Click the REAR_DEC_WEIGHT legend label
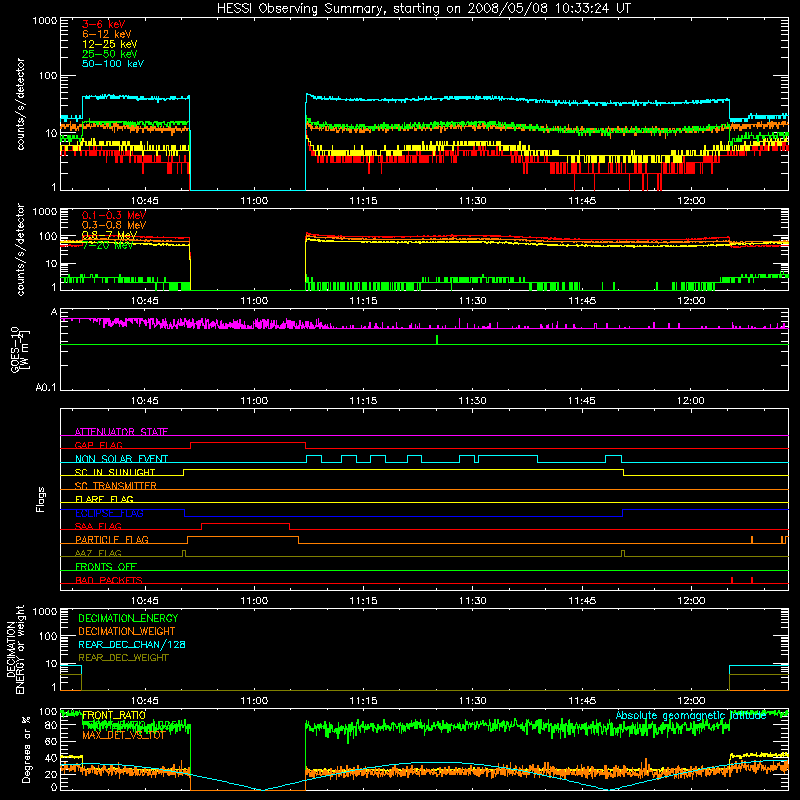The width and height of the screenshot is (800, 800). [x=123, y=658]
